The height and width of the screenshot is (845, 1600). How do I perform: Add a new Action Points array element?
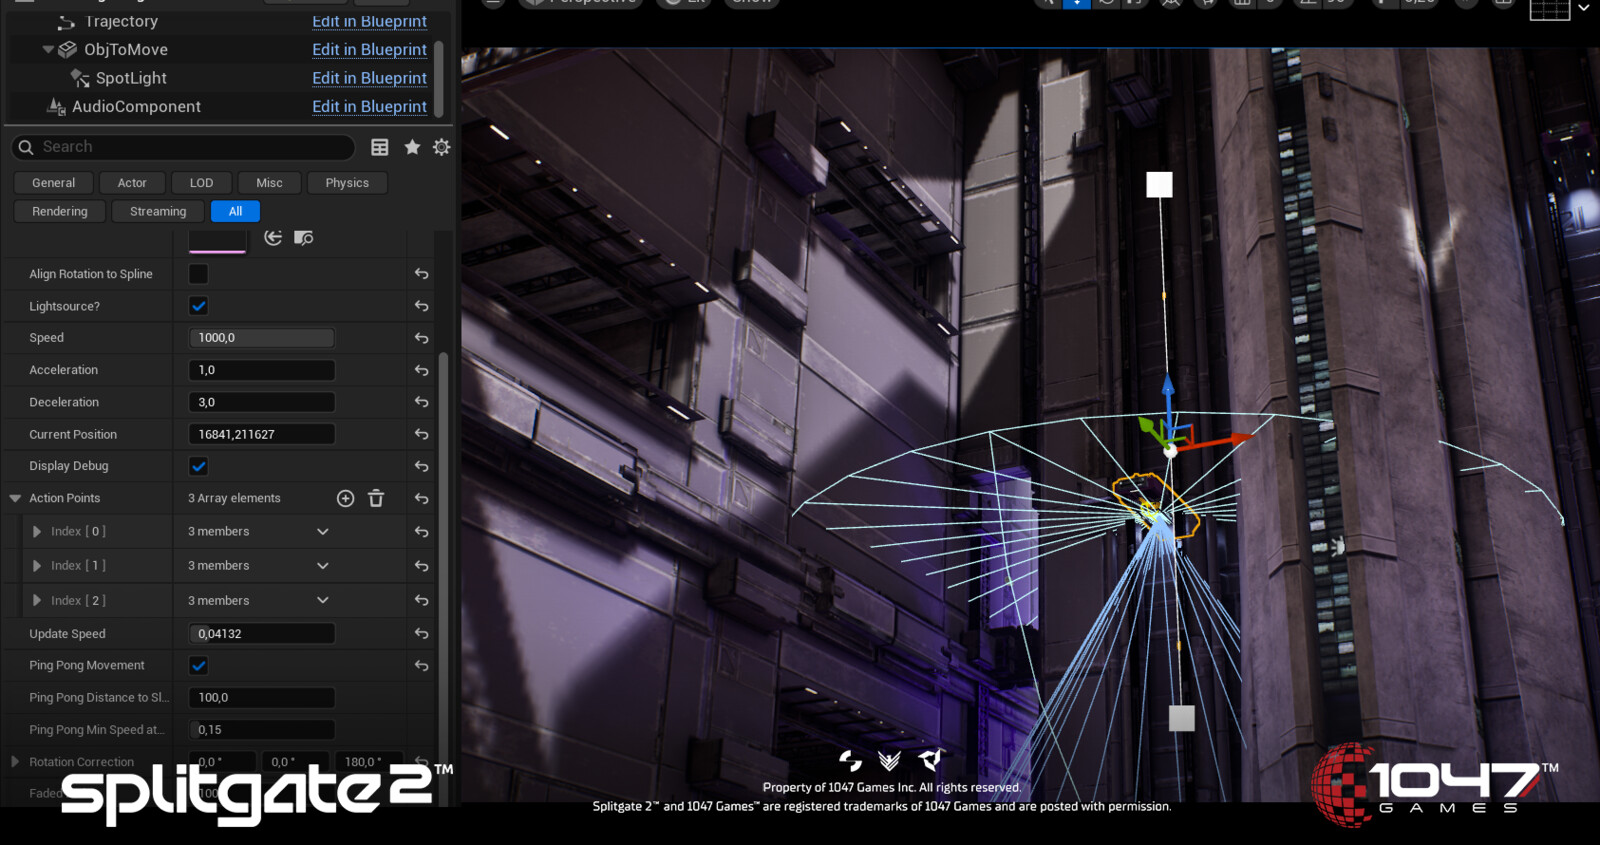point(345,498)
